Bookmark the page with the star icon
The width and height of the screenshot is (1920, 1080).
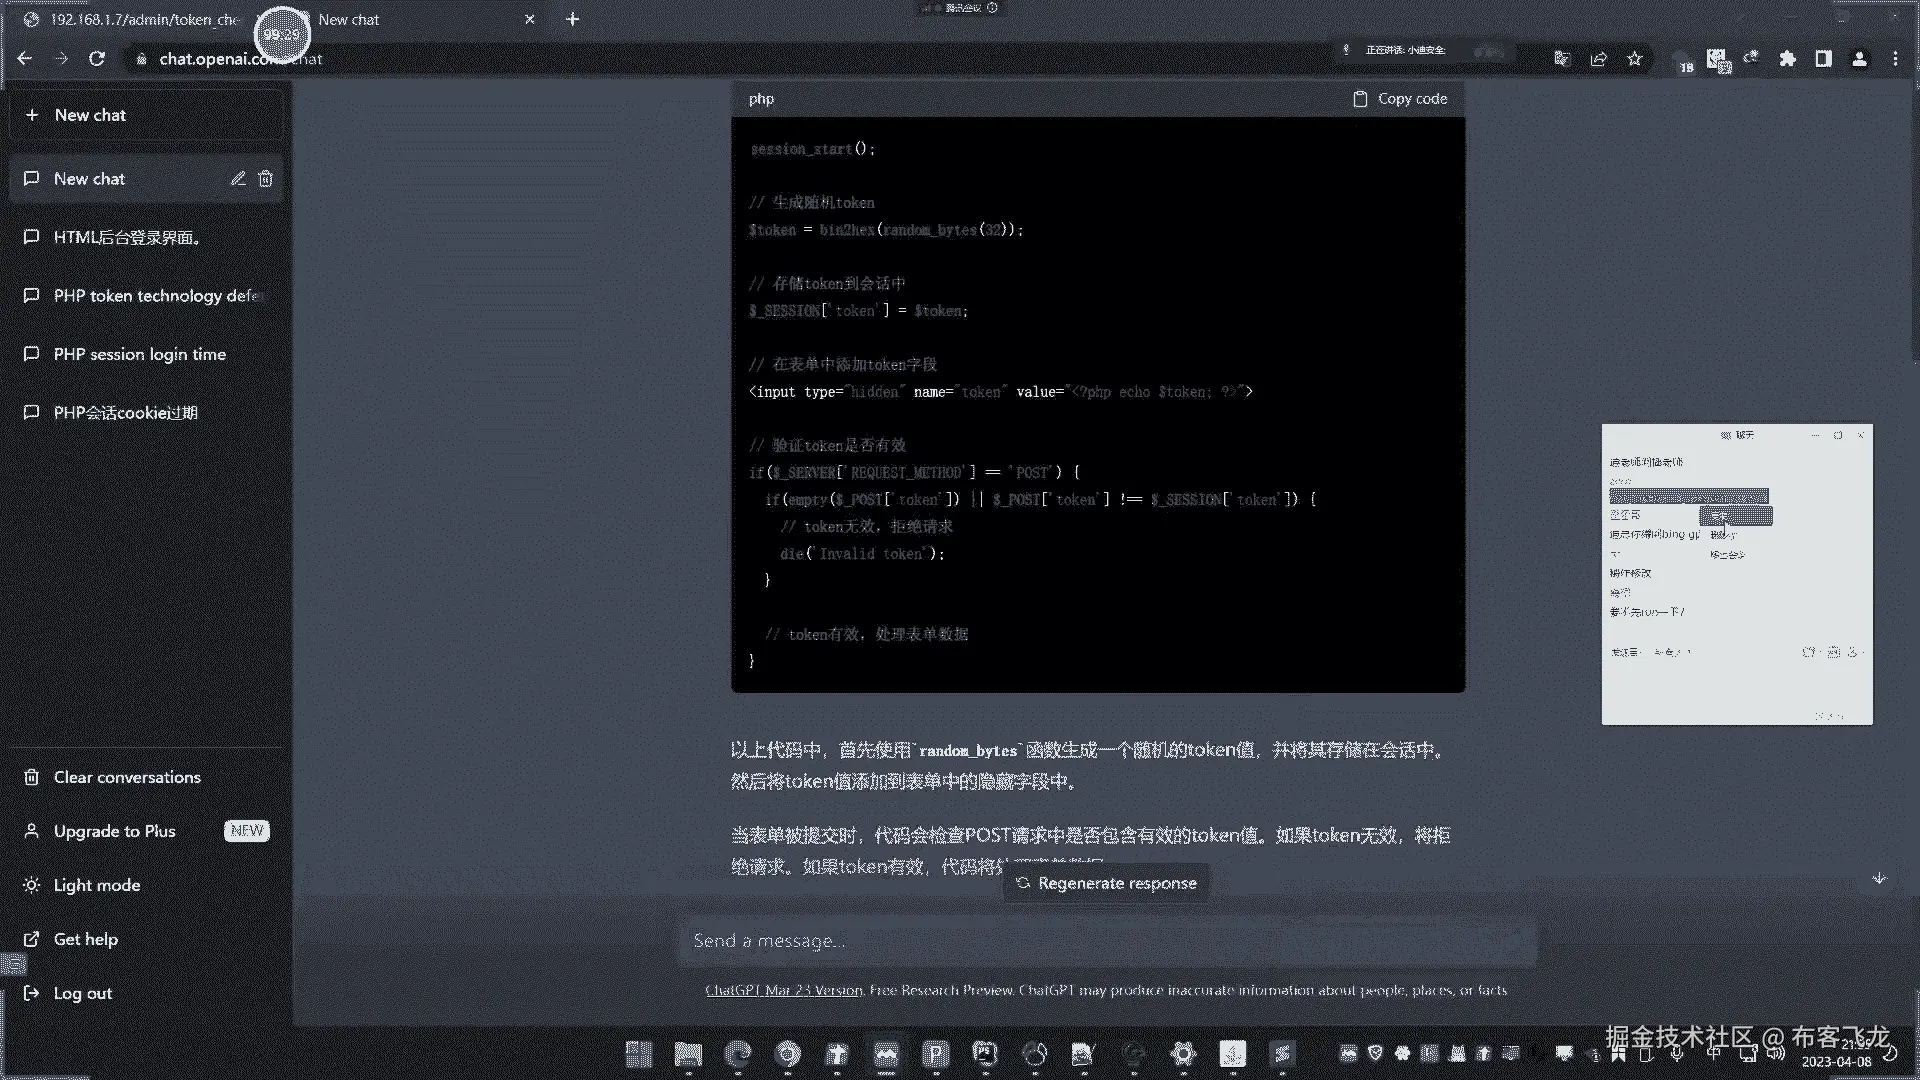pos(1635,59)
